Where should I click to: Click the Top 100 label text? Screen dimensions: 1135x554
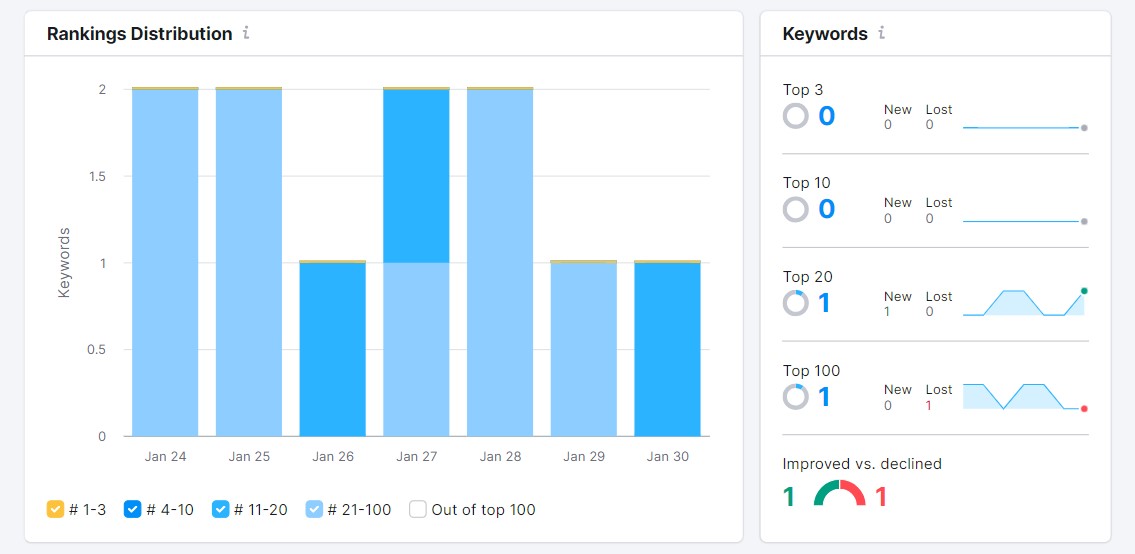tap(811, 371)
